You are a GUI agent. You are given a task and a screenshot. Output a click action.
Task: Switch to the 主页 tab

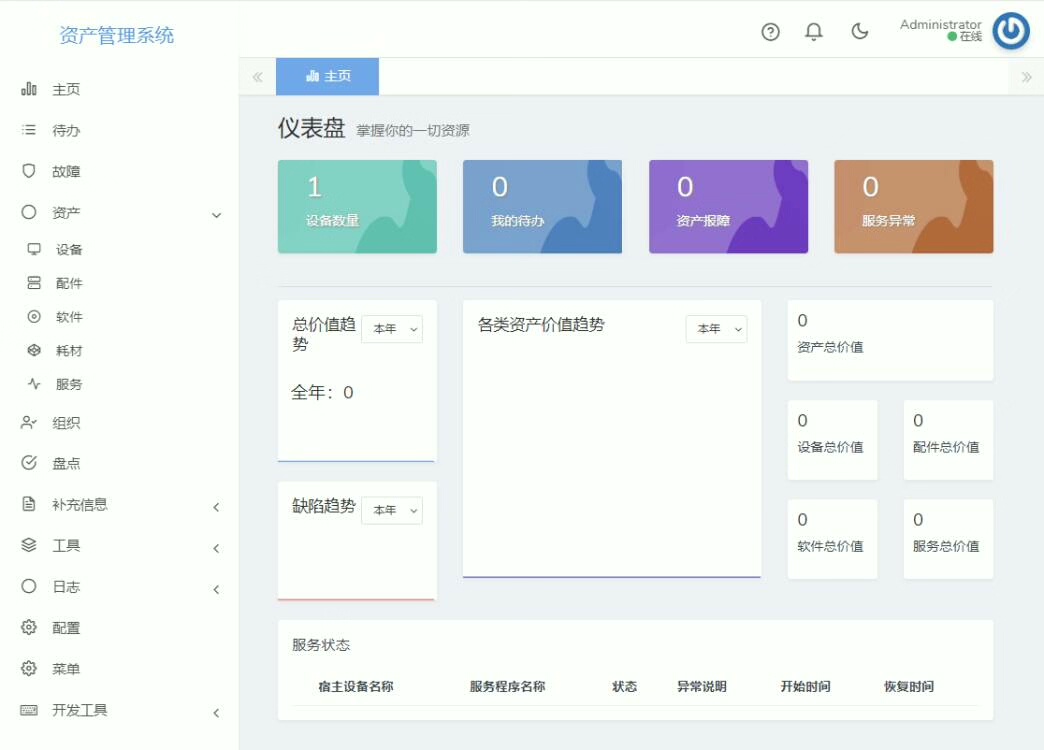coord(328,76)
